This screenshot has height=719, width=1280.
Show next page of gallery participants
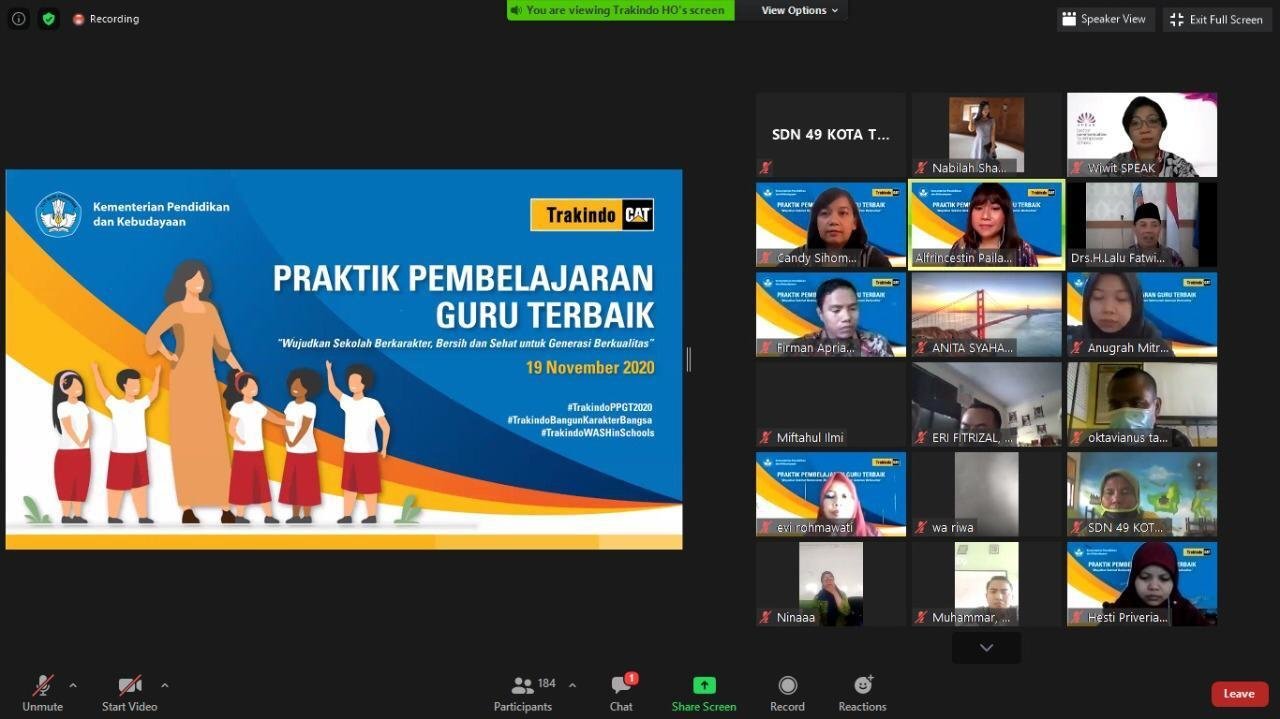pyautogui.click(x=986, y=648)
